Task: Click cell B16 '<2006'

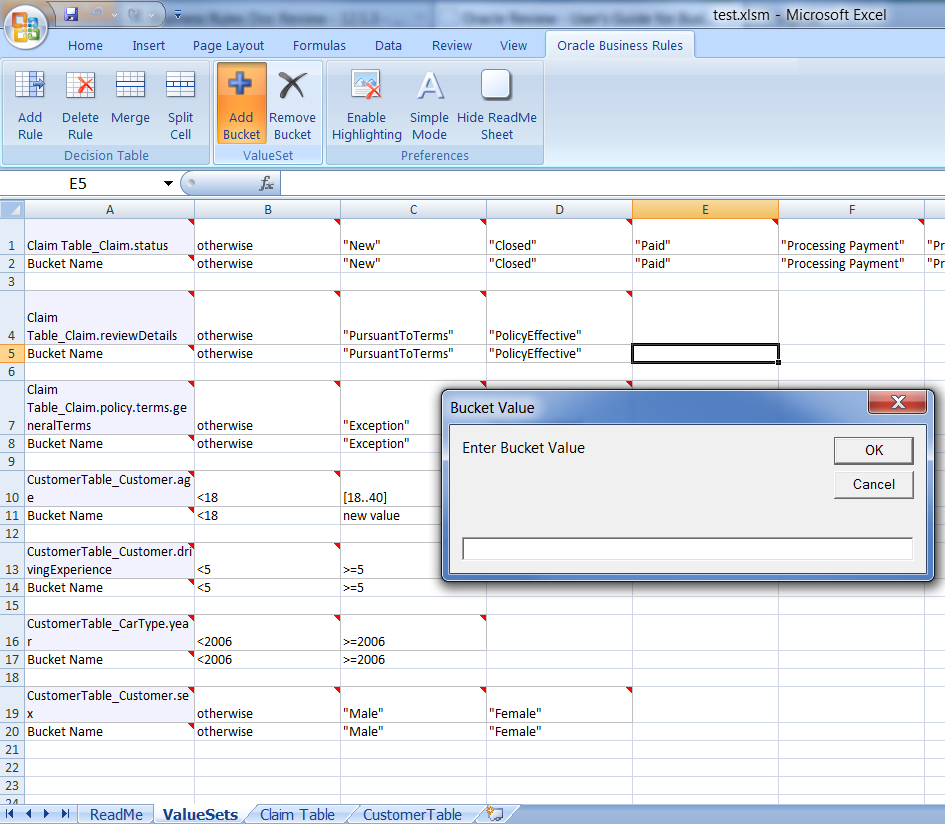Action: click(x=268, y=633)
